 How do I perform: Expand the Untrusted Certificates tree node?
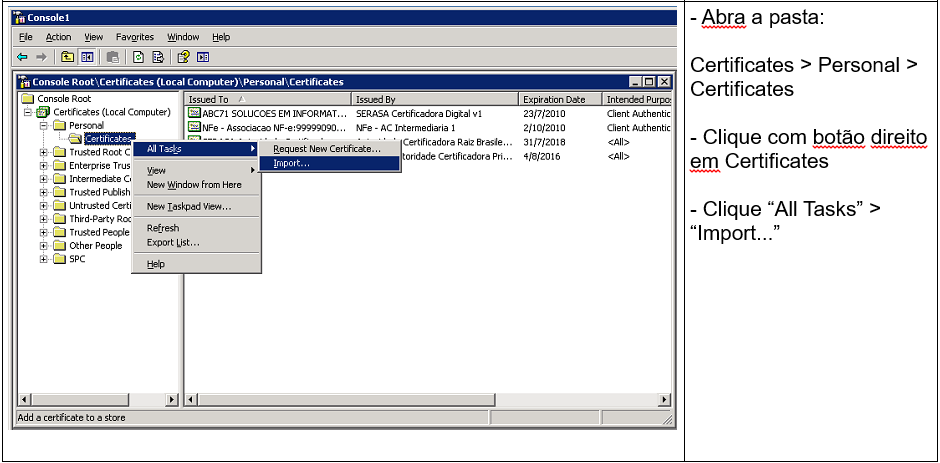pos(43,206)
